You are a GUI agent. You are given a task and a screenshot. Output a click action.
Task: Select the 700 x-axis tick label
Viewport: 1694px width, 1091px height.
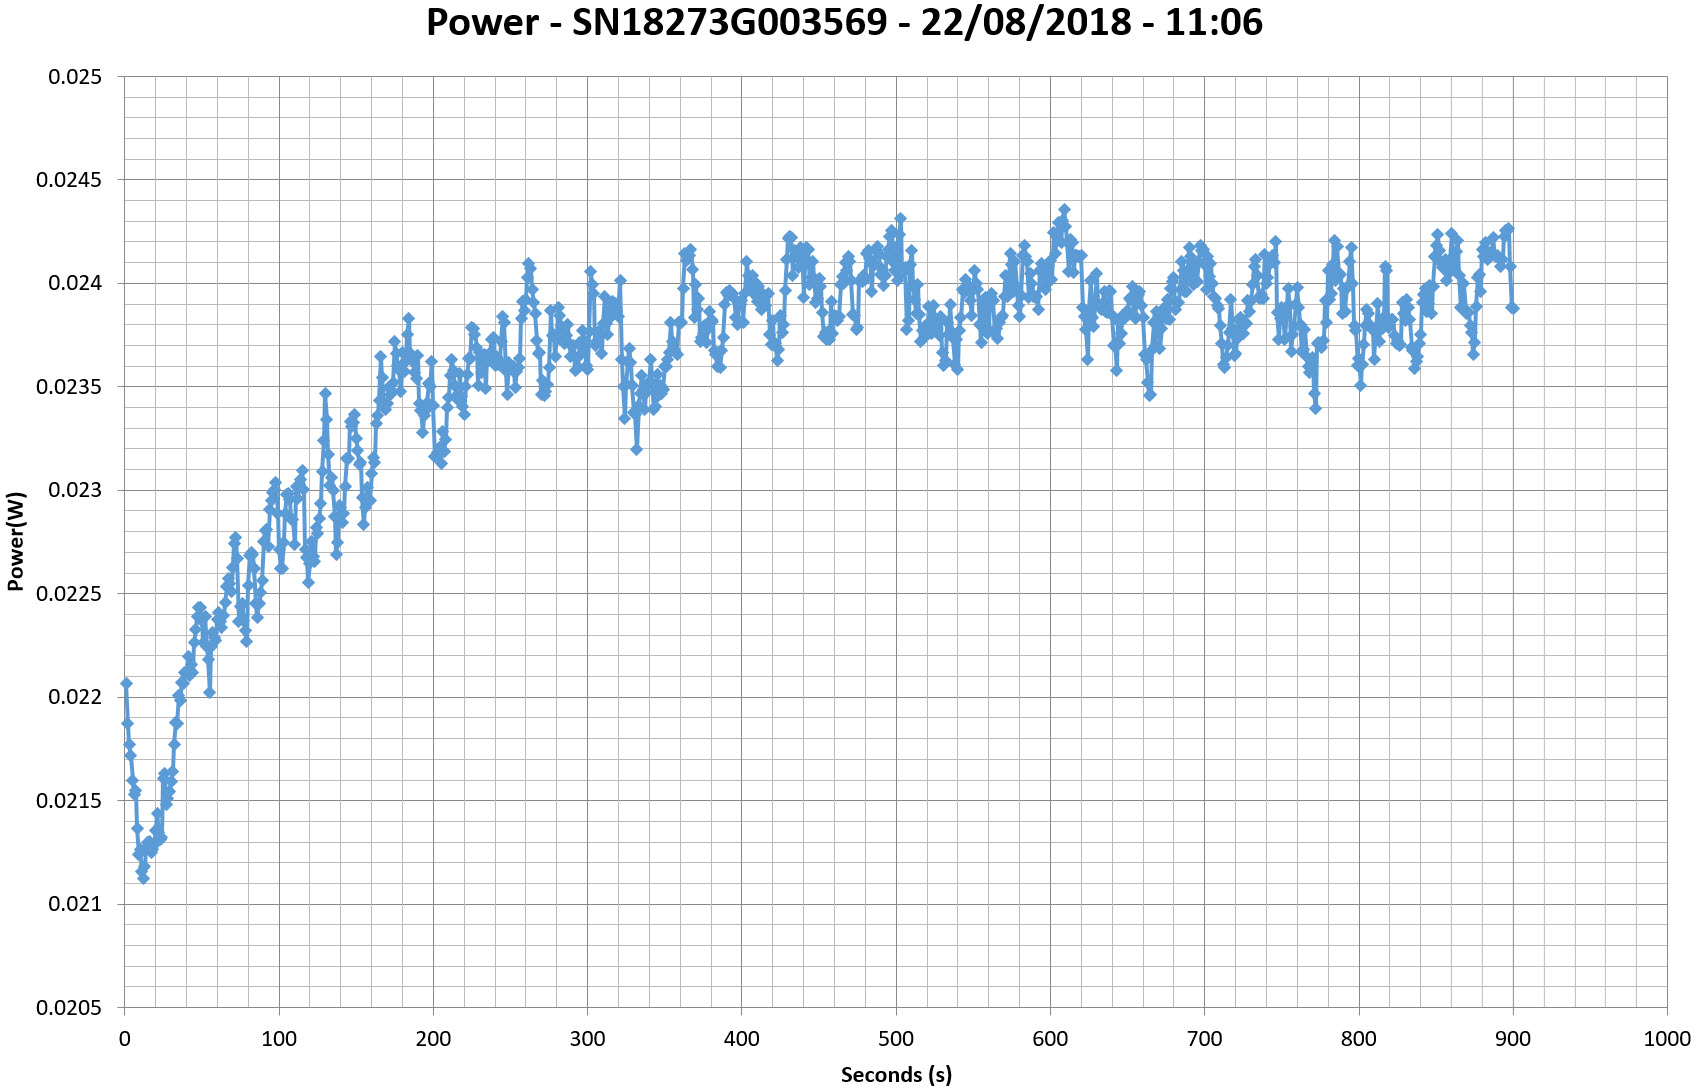(1204, 1039)
